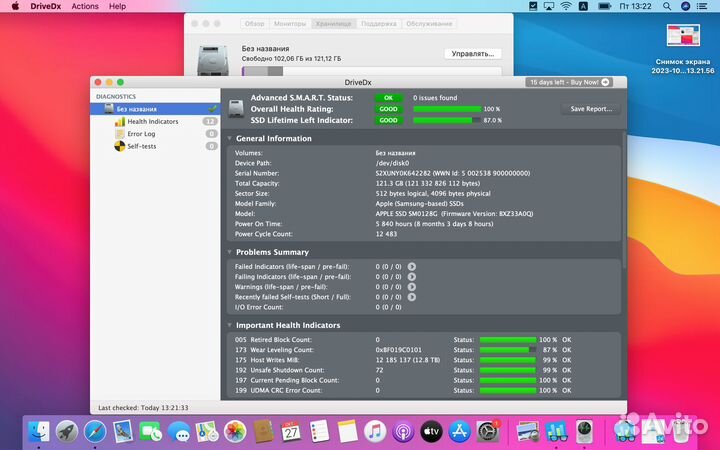The height and width of the screenshot is (450, 720).
Task: Click the Power Cycle Count value 12 483
Action: (386, 234)
